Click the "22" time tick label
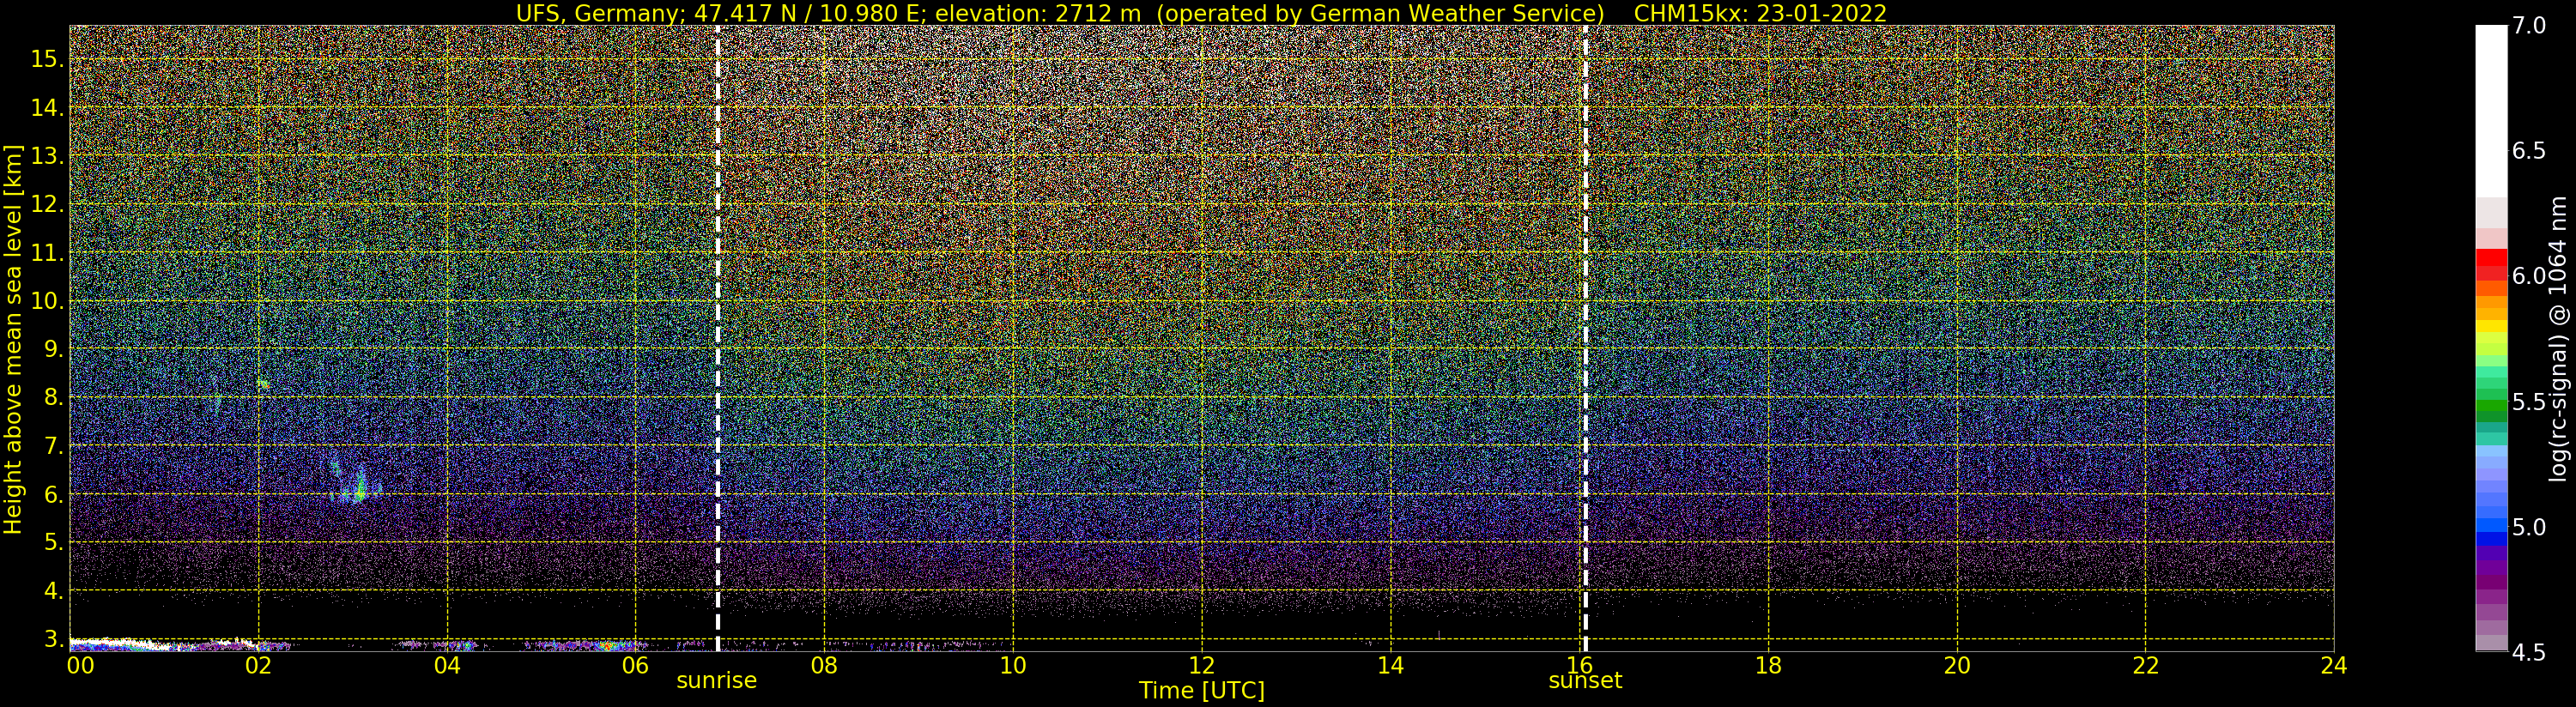Viewport: 2576px width, 707px height. (2146, 666)
